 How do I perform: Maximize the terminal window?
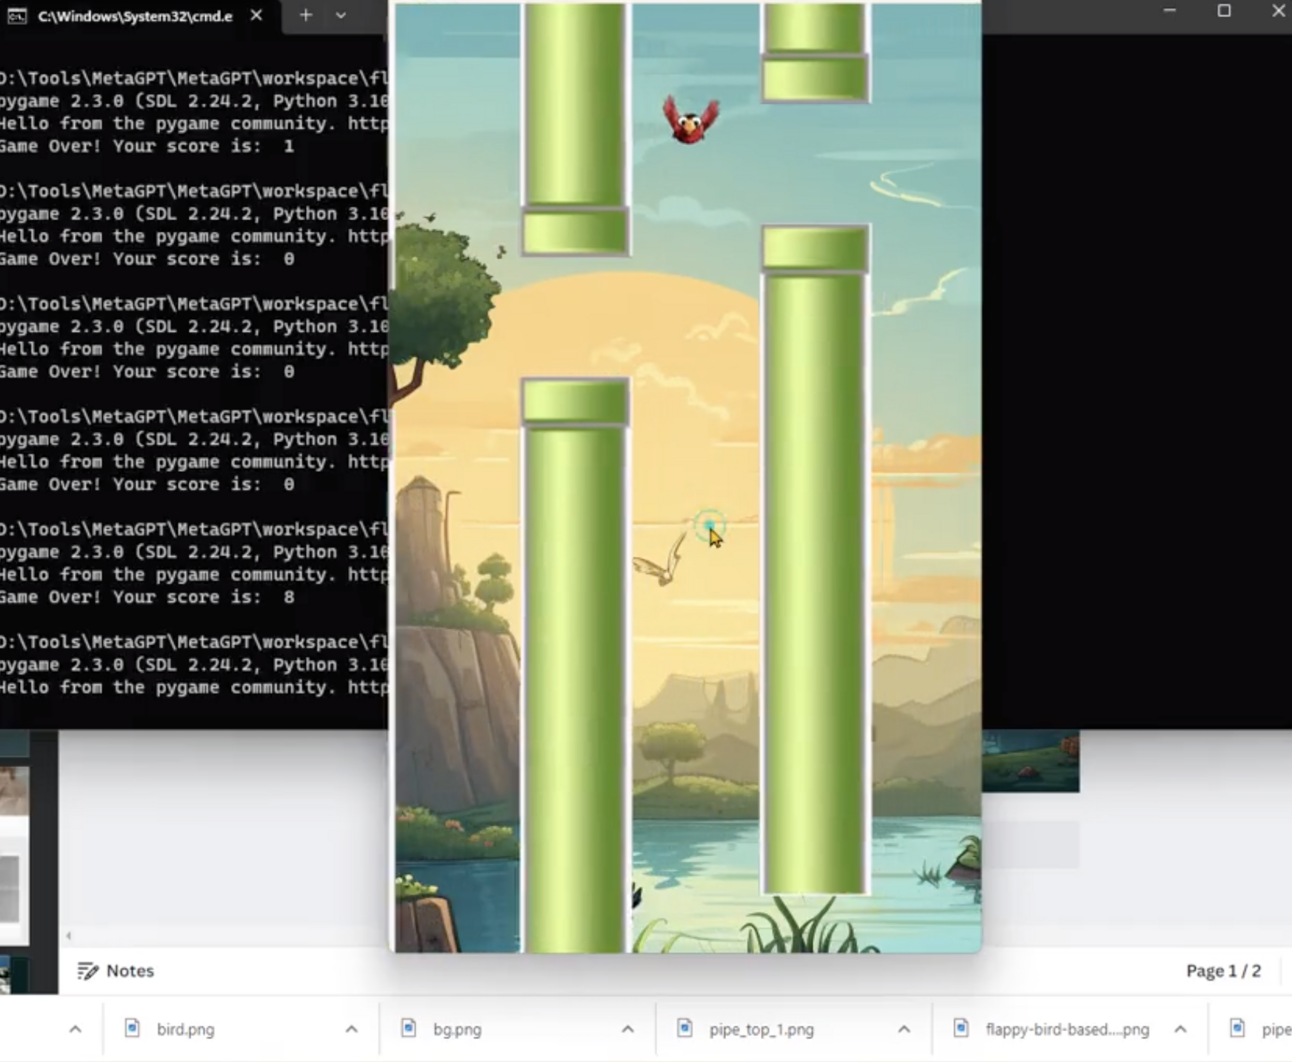[1224, 11]
